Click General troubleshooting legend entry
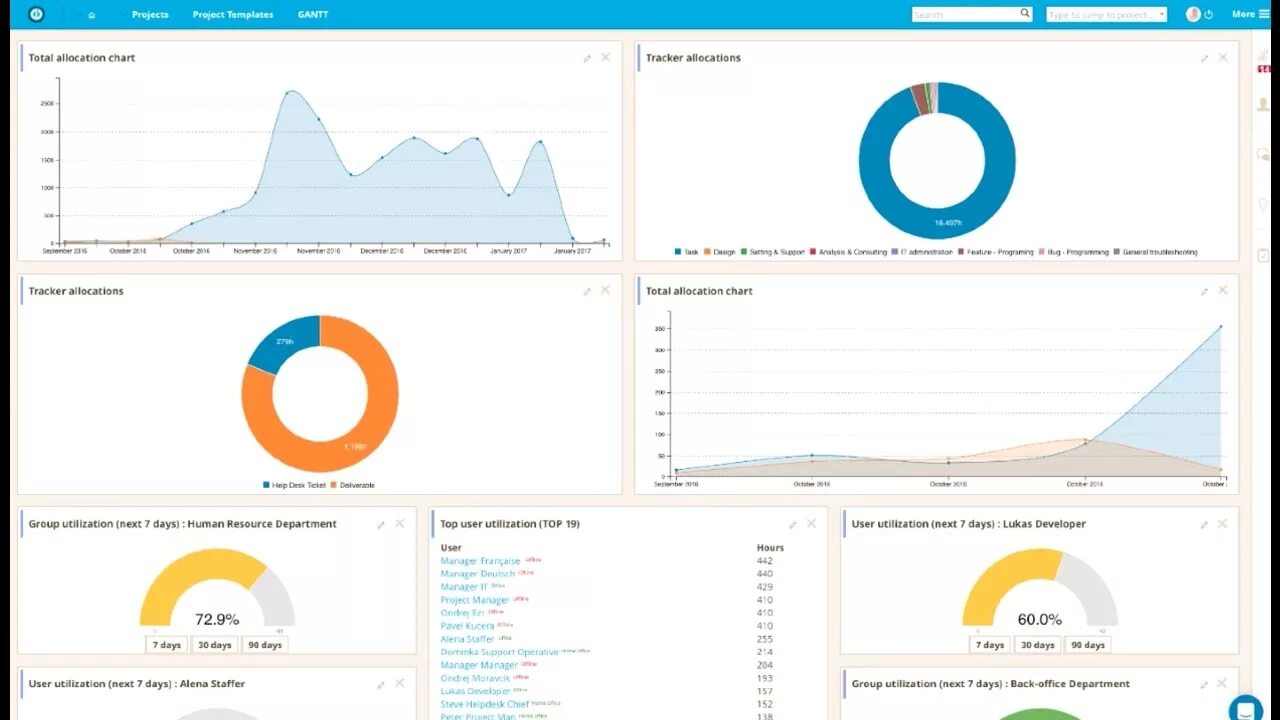Viewport: 1280px width, 720px height. point(1156,252)
